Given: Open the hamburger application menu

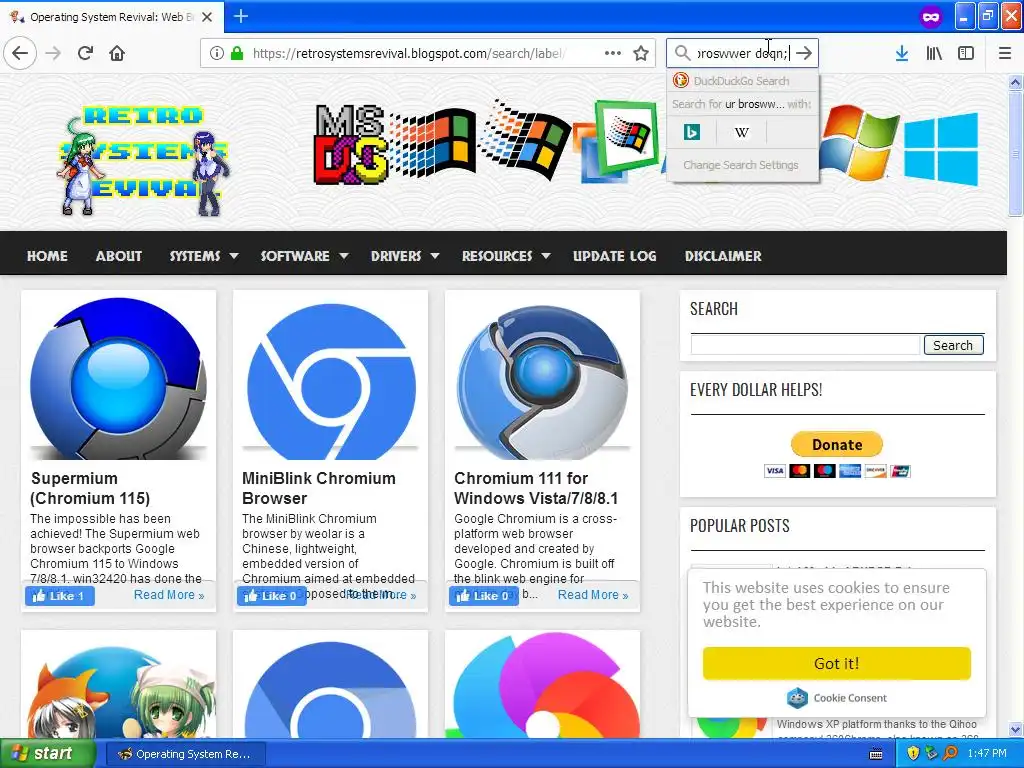Looking at the screenshot, I should (1005, 53).
